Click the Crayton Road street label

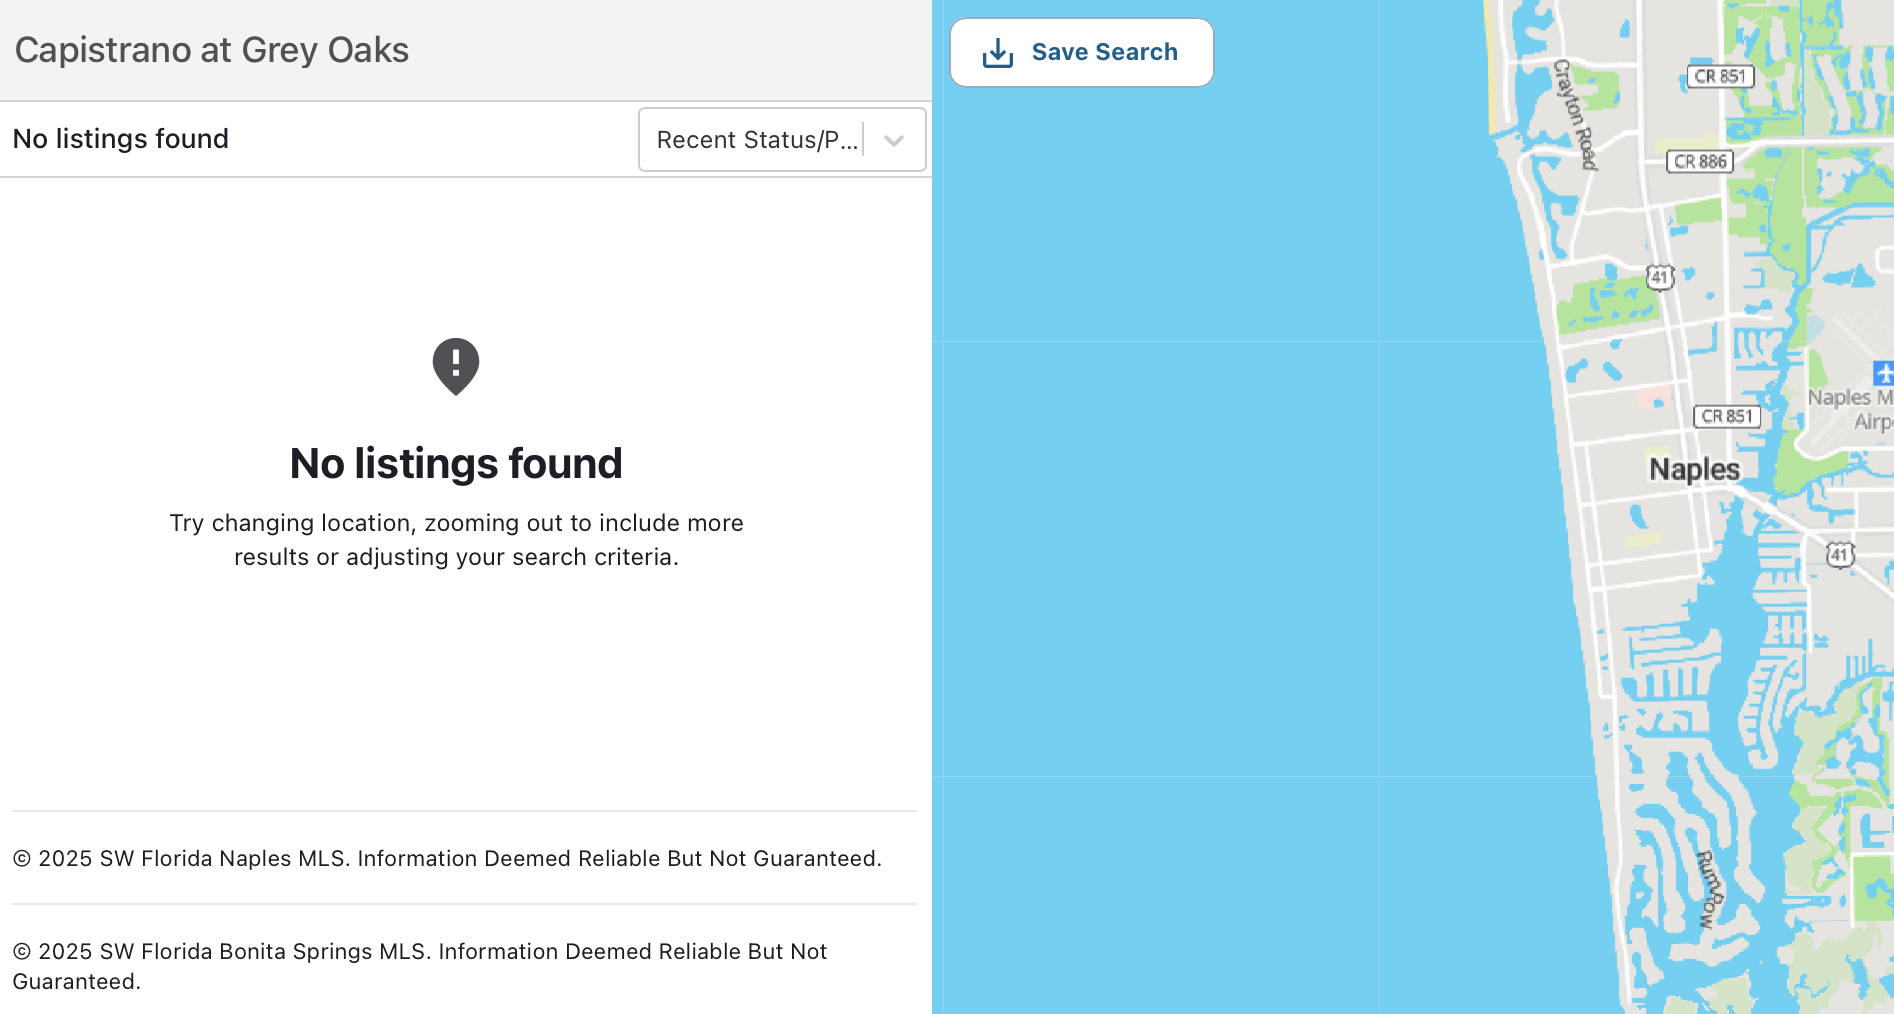click(1574, 114)
